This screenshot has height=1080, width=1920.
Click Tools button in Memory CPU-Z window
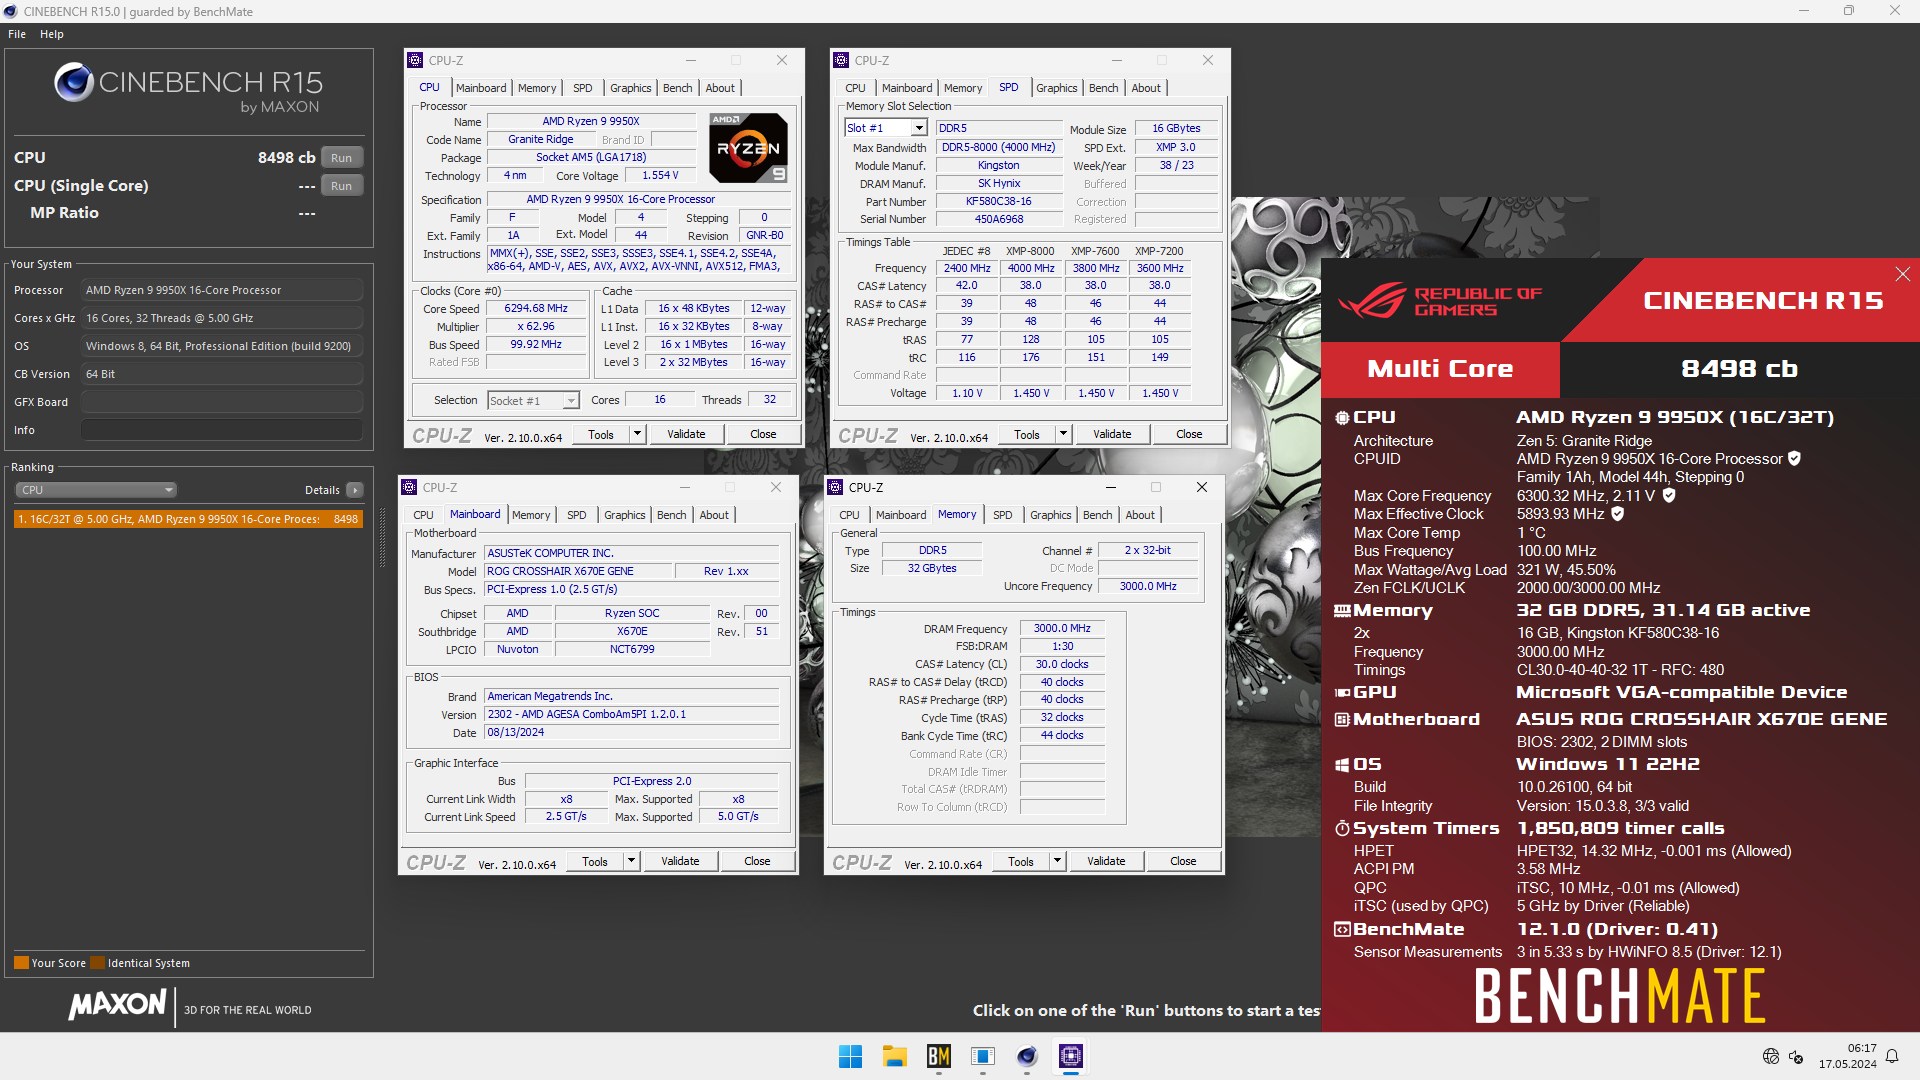tap(1021, 861)
